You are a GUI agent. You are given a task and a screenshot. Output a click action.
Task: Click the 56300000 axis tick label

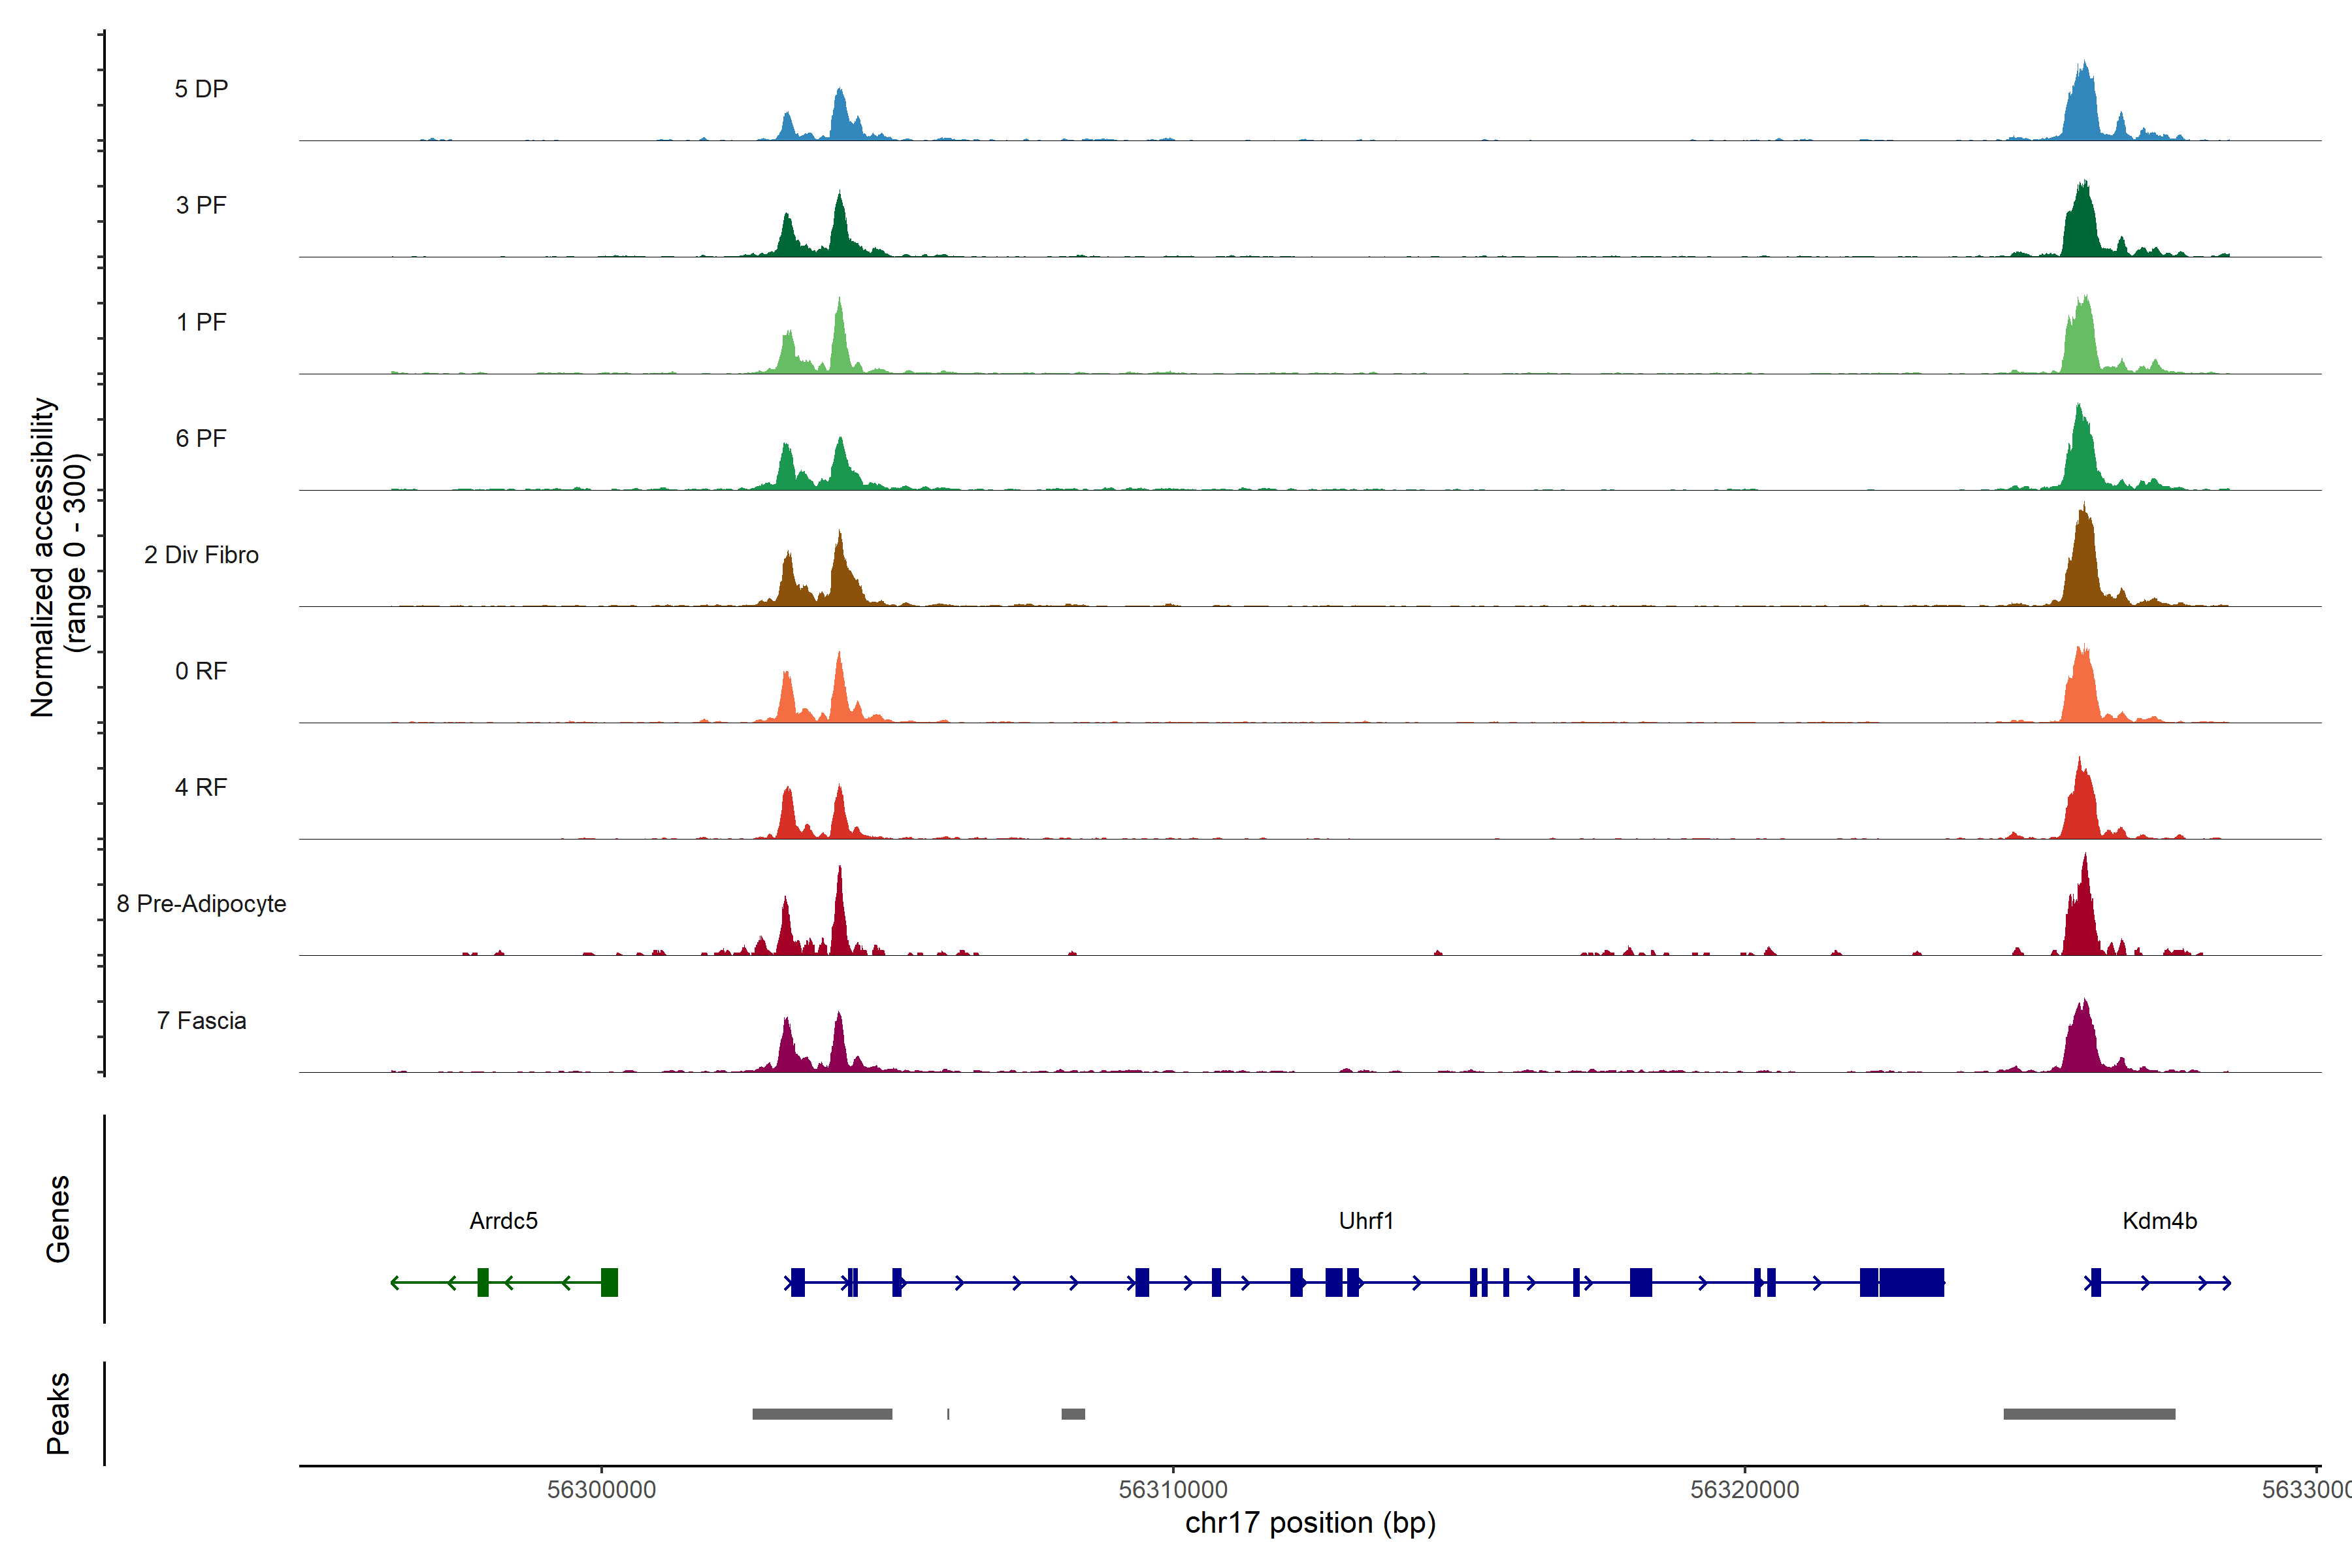(601, 1490)
